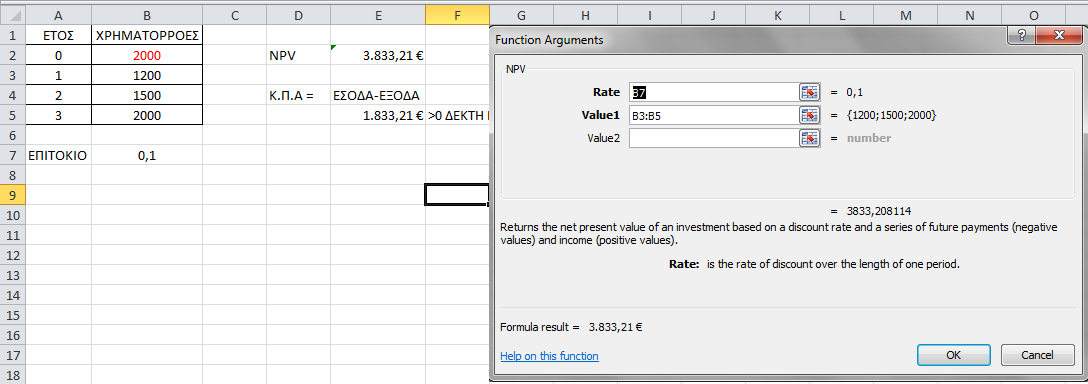Select the cell containing 1500

(x=146, y=95)
